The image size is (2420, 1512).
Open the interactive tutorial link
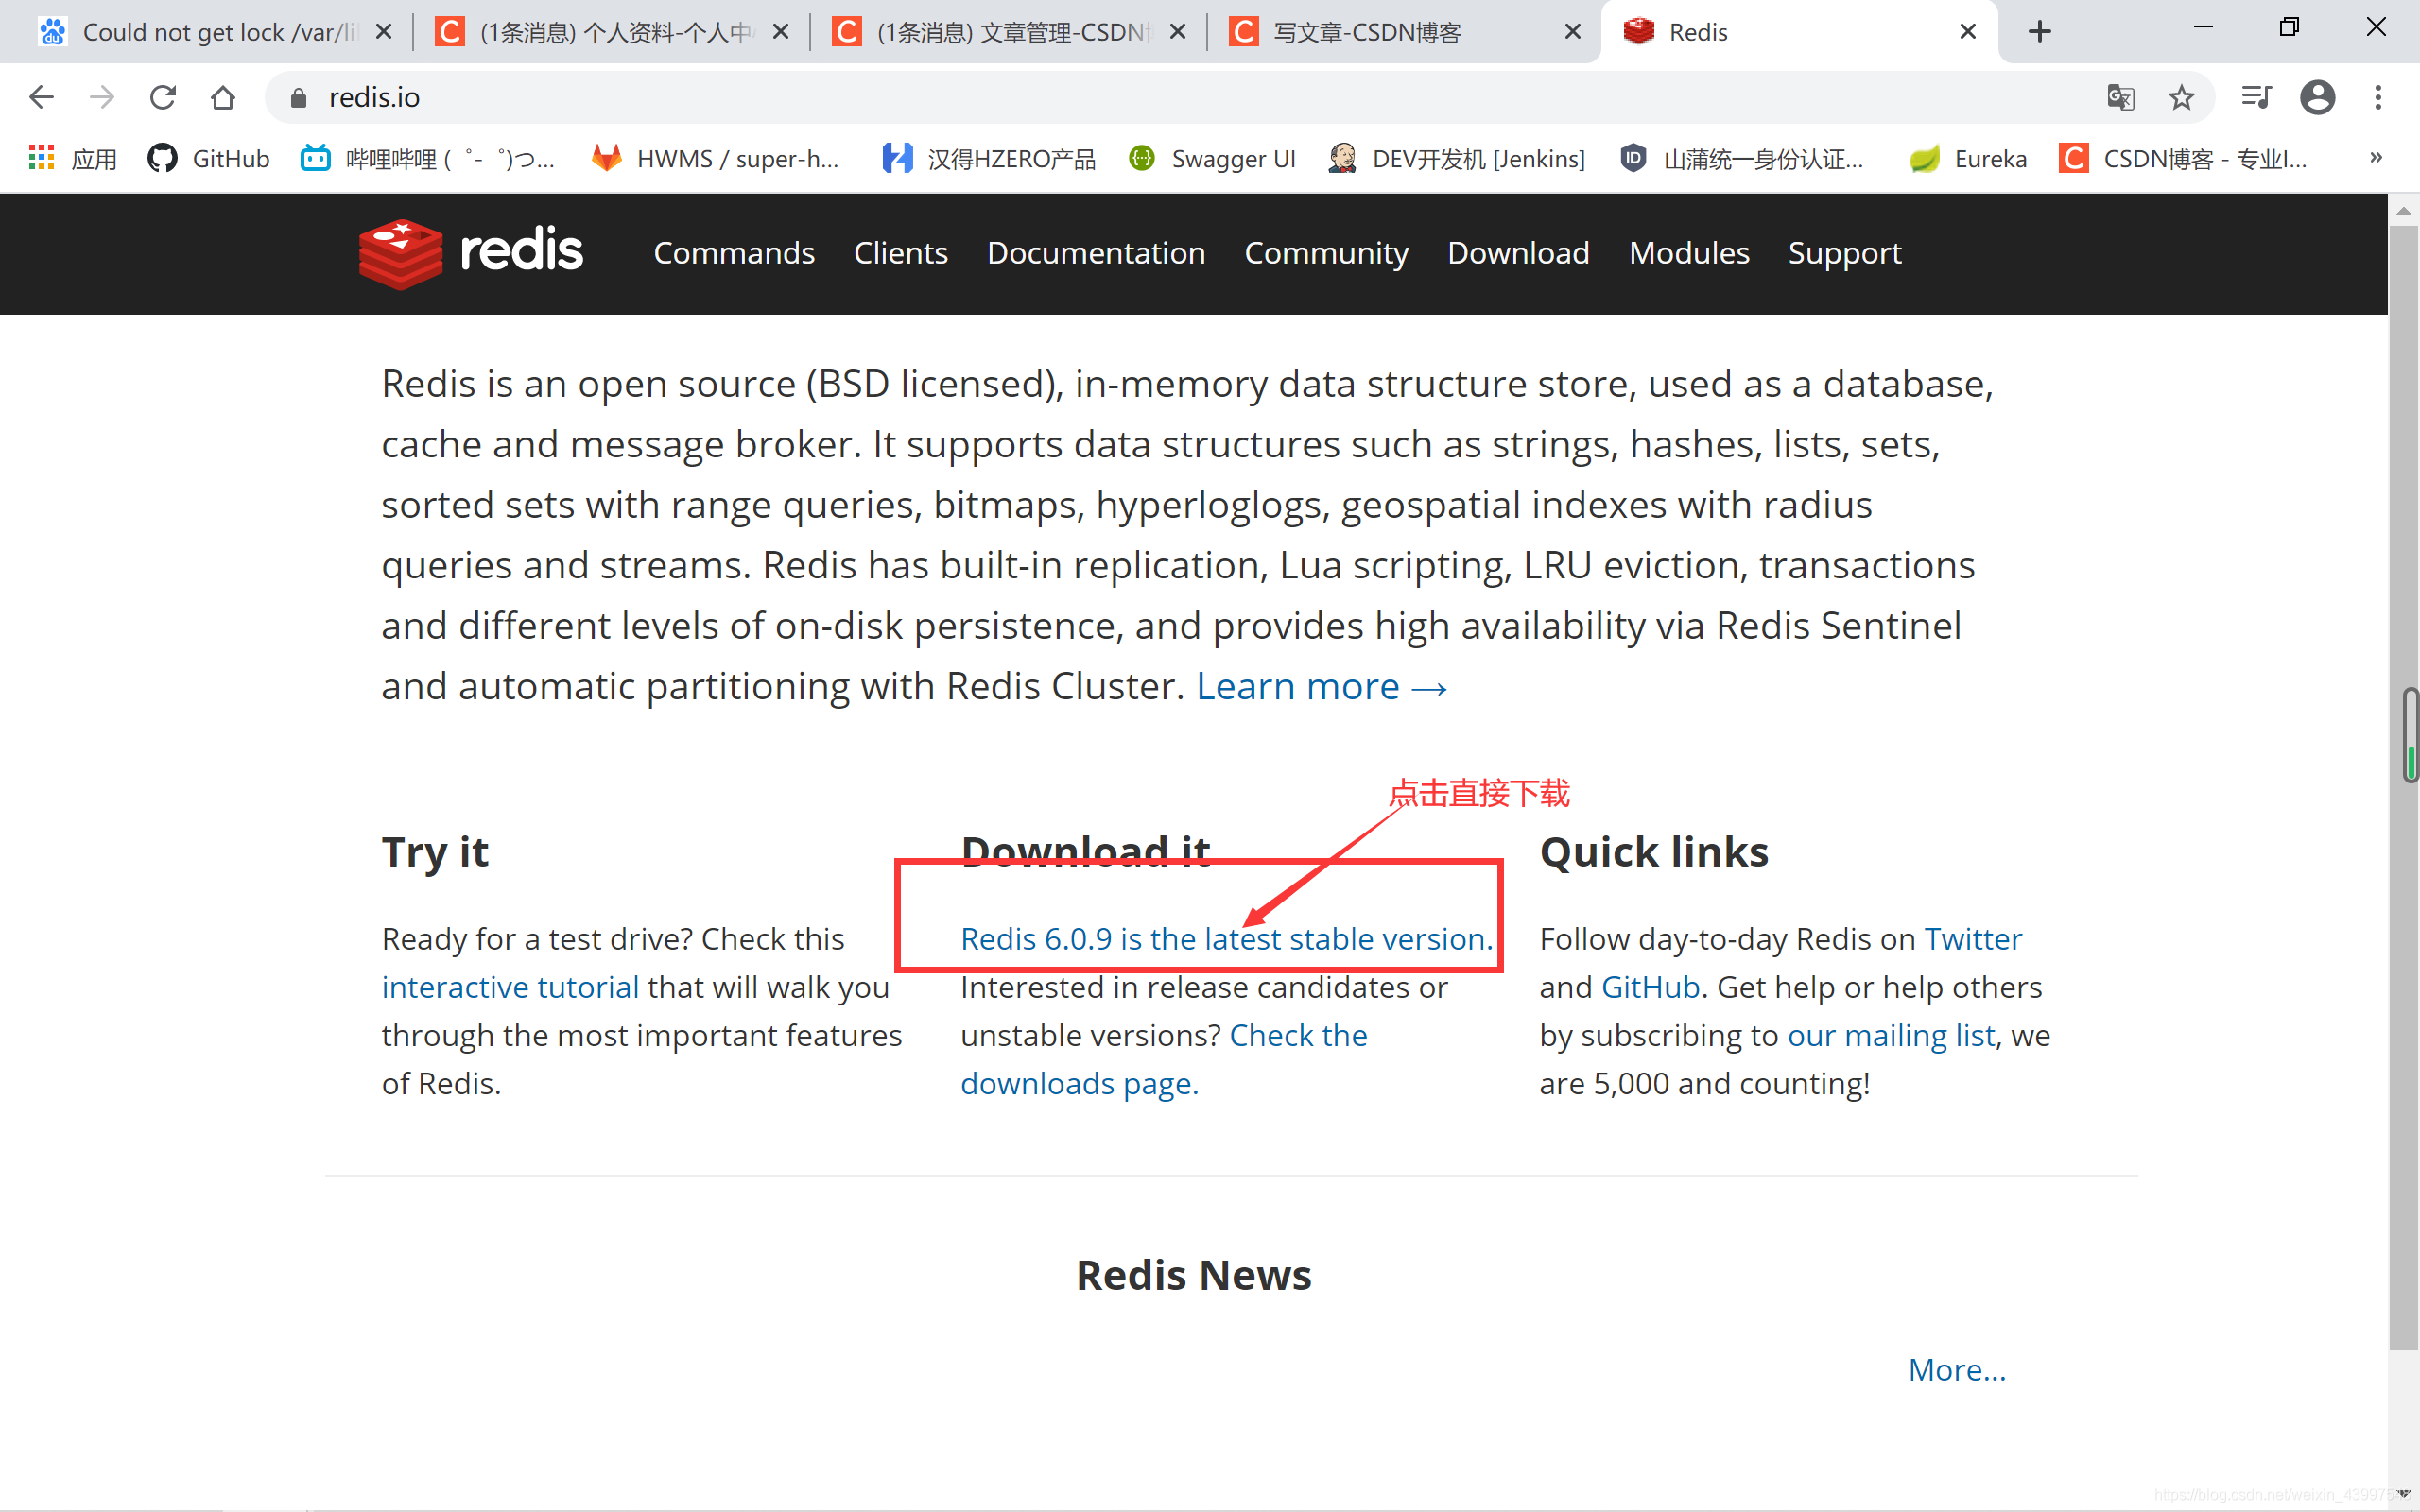click(x=510, y=987)
